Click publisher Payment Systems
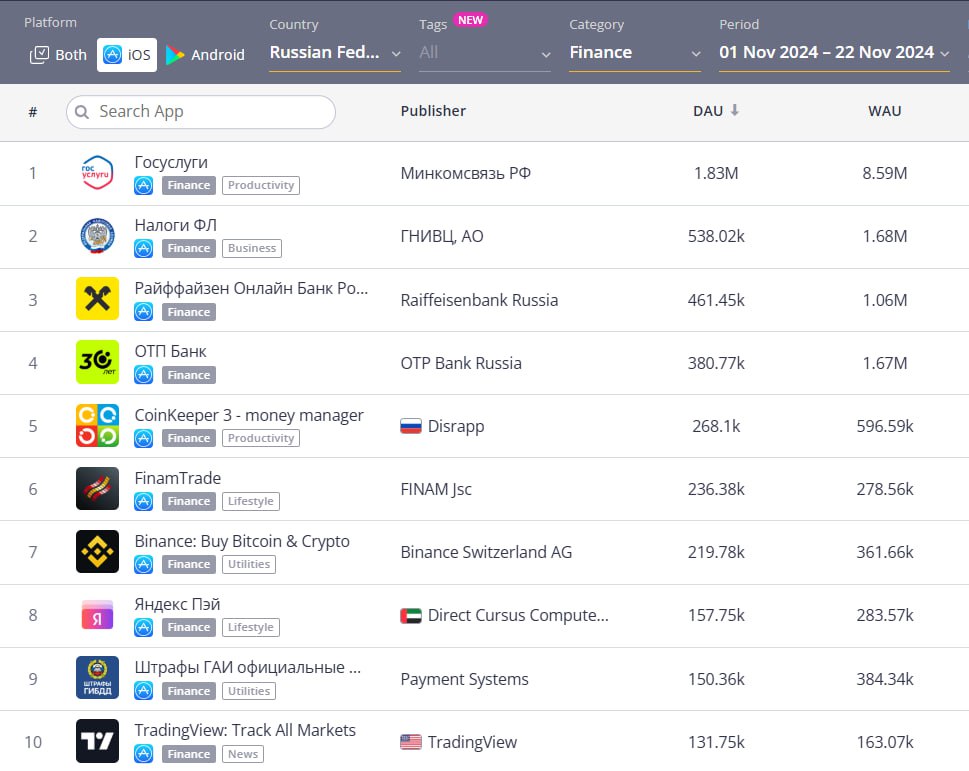The image size is (969, 771). click(465, 680)
